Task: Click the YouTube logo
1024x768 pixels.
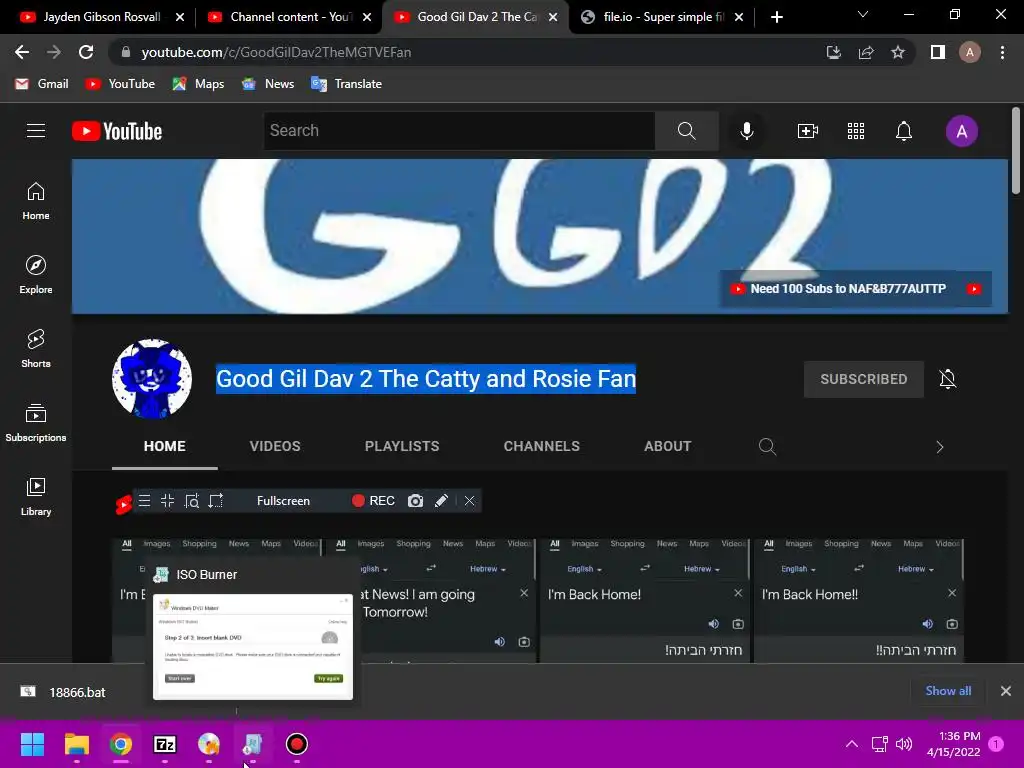Action: coord(117,131)
